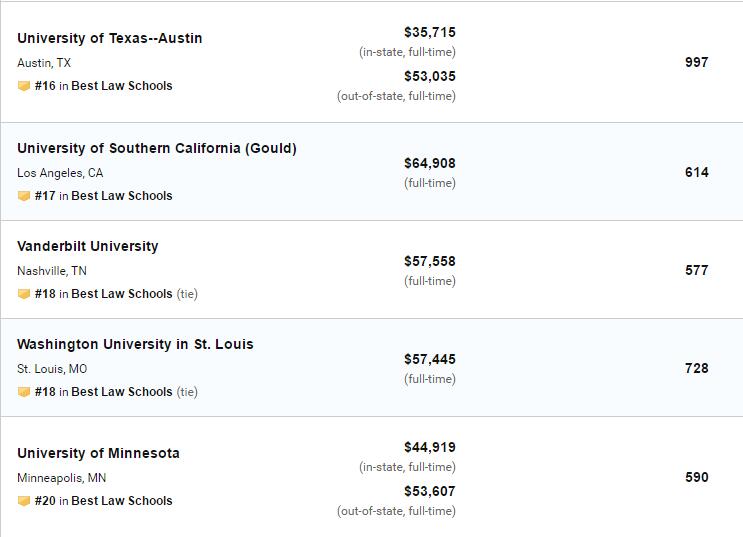Screen dimensions: 743x537
Task: Click the #17 in Best Law Schools link
Action: tap(103, 196)
